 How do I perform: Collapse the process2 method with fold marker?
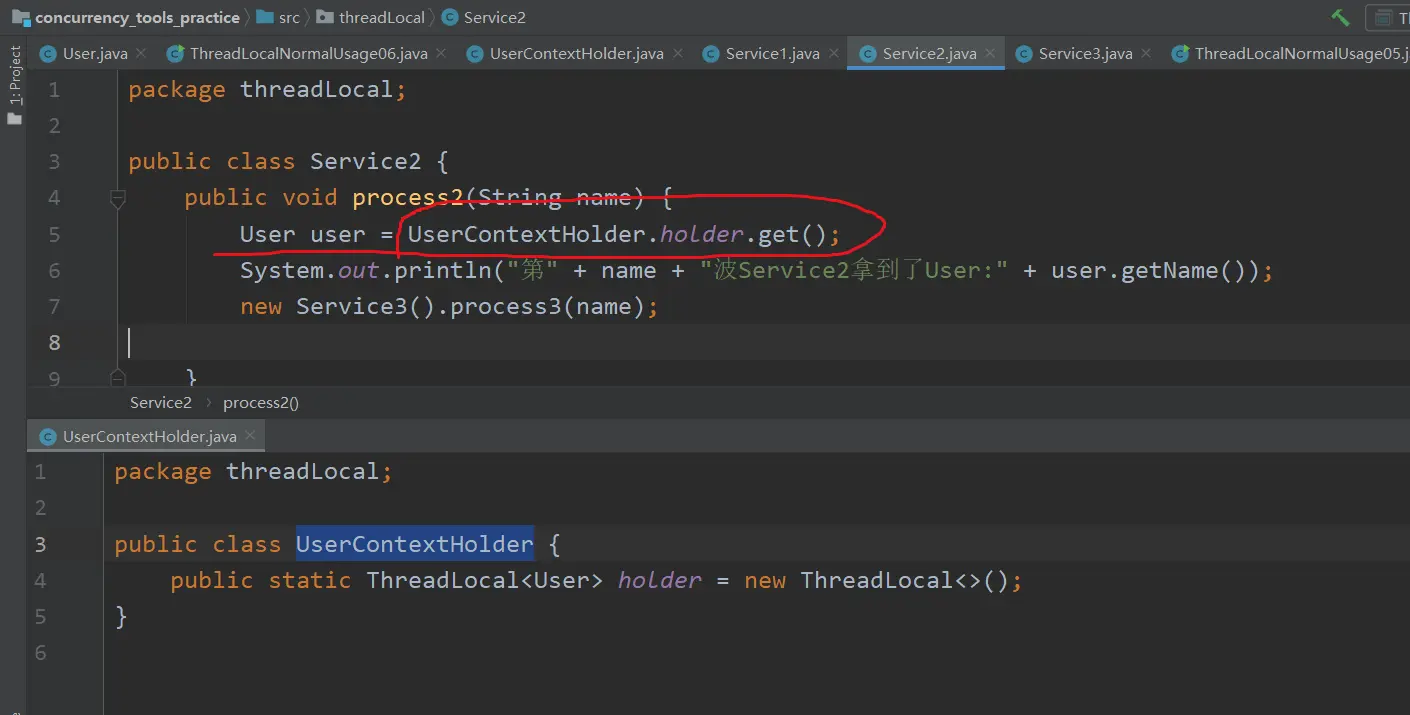click(117, 198)
